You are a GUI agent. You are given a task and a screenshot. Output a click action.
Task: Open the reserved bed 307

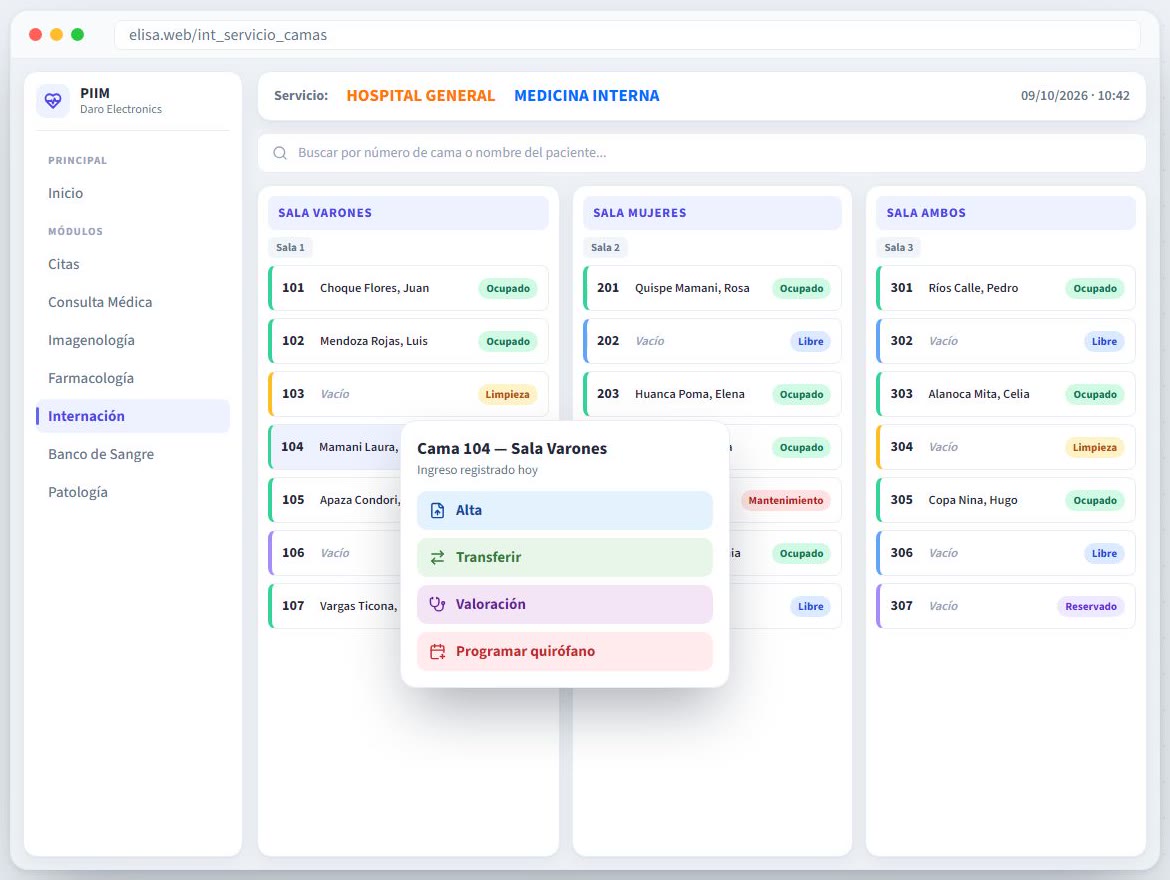pos(1006,606)
